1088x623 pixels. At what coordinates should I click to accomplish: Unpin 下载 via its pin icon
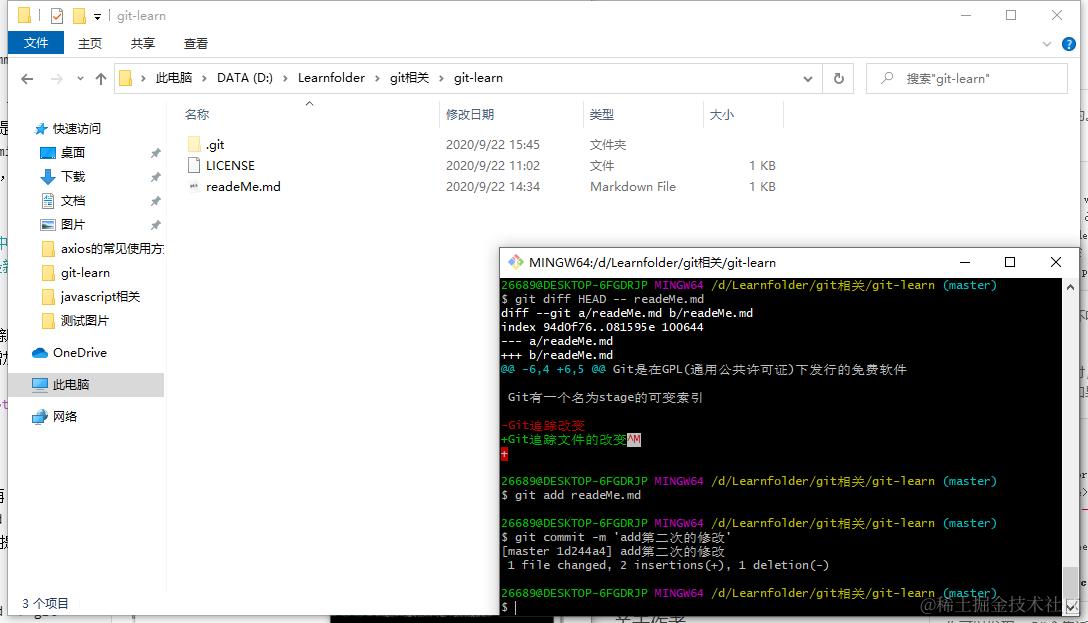(x=155, y=177)
